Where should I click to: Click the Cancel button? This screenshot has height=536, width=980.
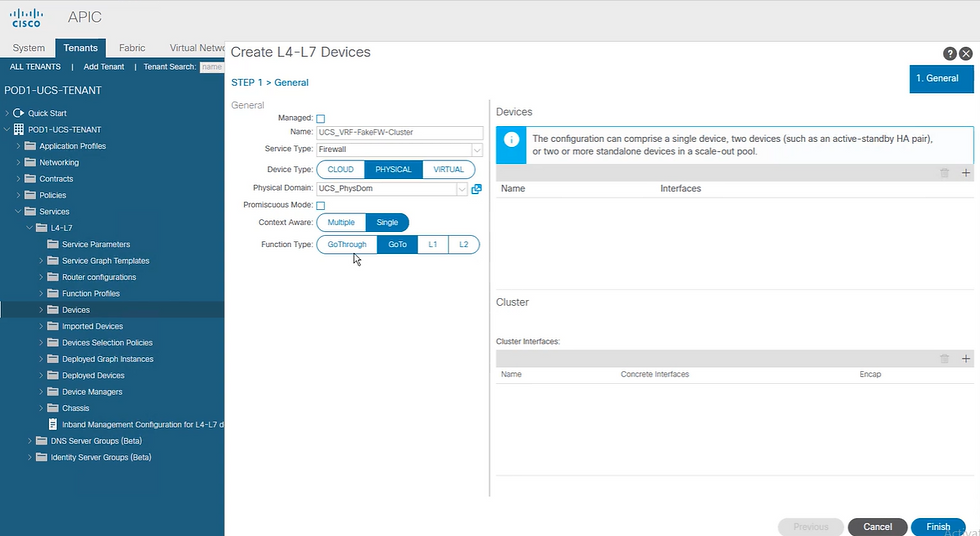878,527
